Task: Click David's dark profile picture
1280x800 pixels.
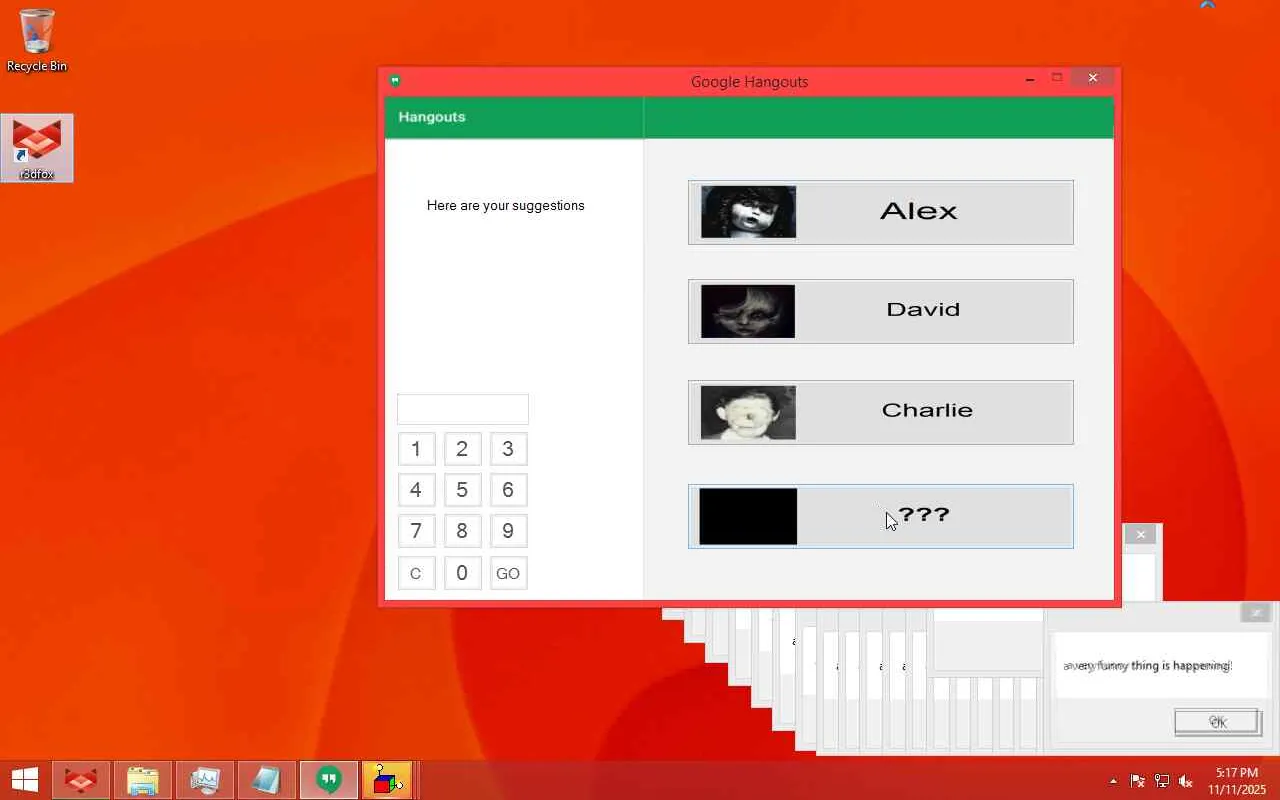Action: (x=748, y=311)
